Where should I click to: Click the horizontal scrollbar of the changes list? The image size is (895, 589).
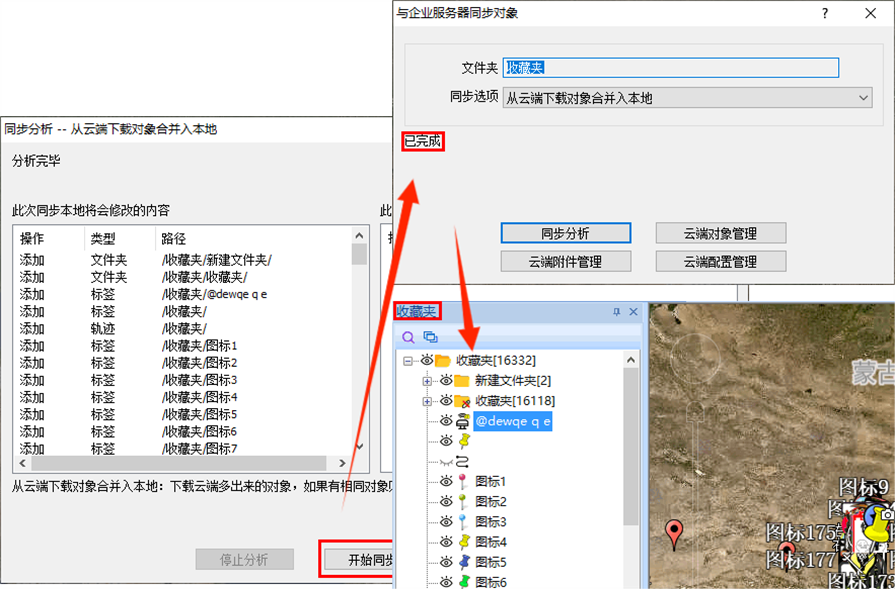(x=180, y=464)
